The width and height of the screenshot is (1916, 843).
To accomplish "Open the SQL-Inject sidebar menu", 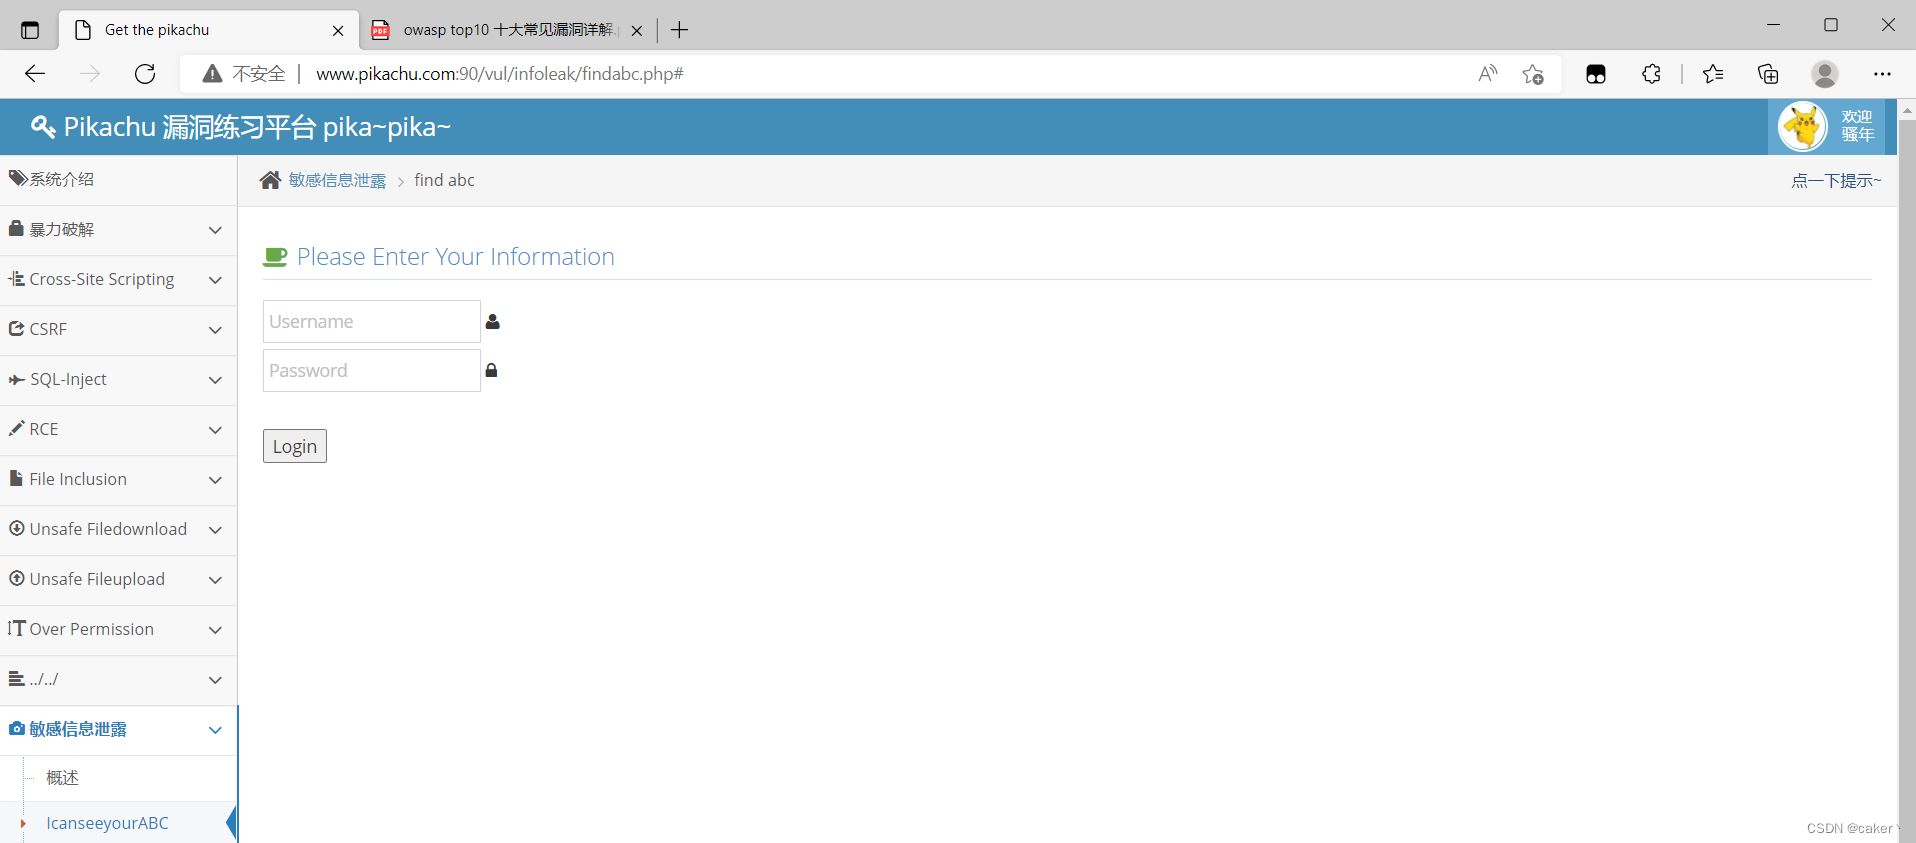I will 118,380.
